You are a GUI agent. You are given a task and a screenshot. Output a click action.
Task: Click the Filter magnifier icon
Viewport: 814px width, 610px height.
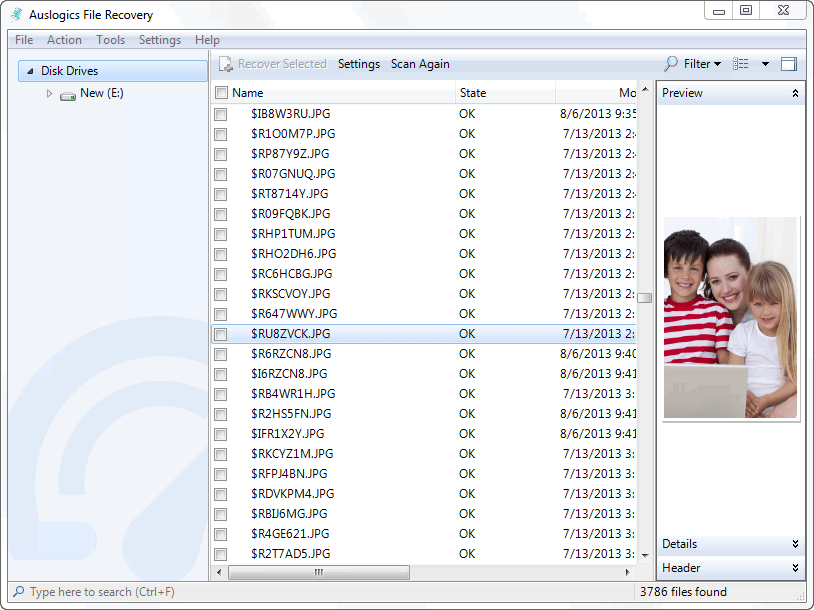(671, 64)
